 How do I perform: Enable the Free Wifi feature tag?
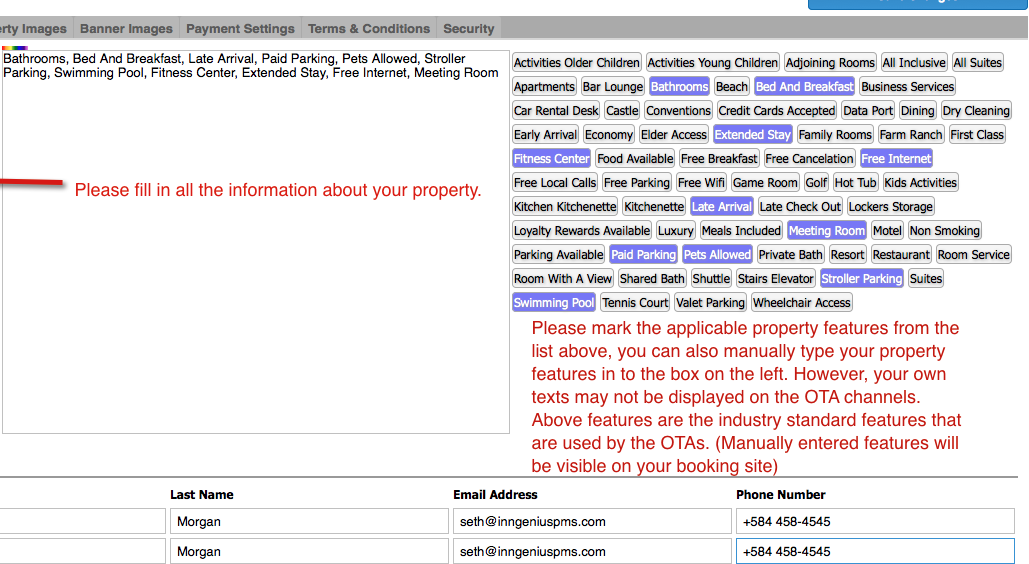click(x=701, y=183)
